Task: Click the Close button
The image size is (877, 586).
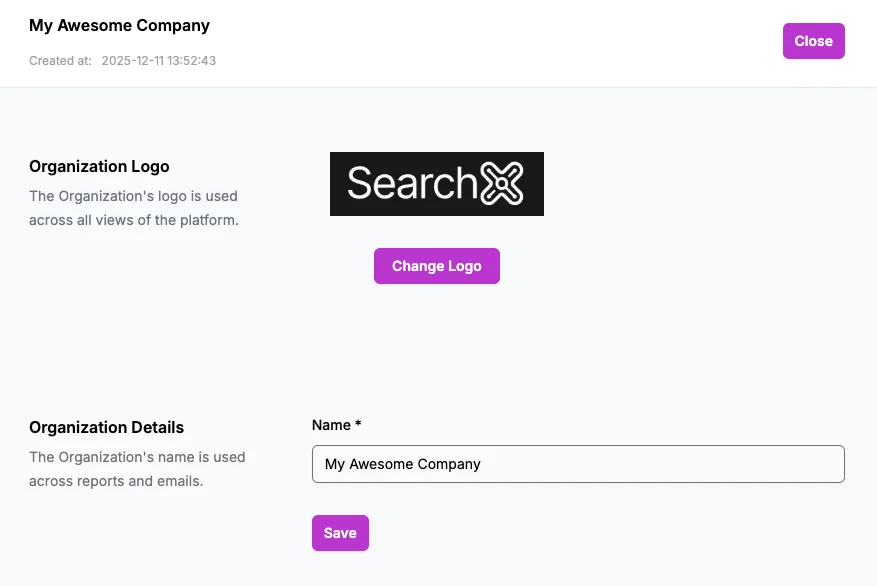Action: [813, 41]
